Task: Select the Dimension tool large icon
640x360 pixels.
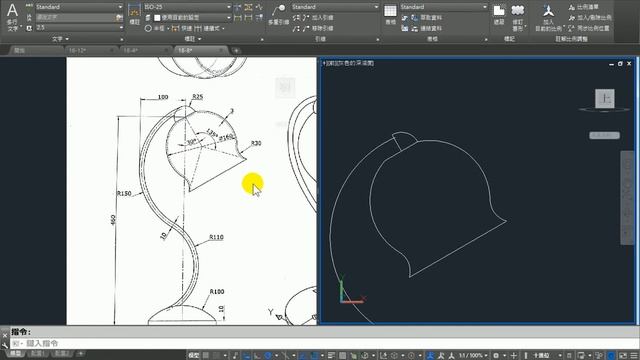Action: pos(134,14)
